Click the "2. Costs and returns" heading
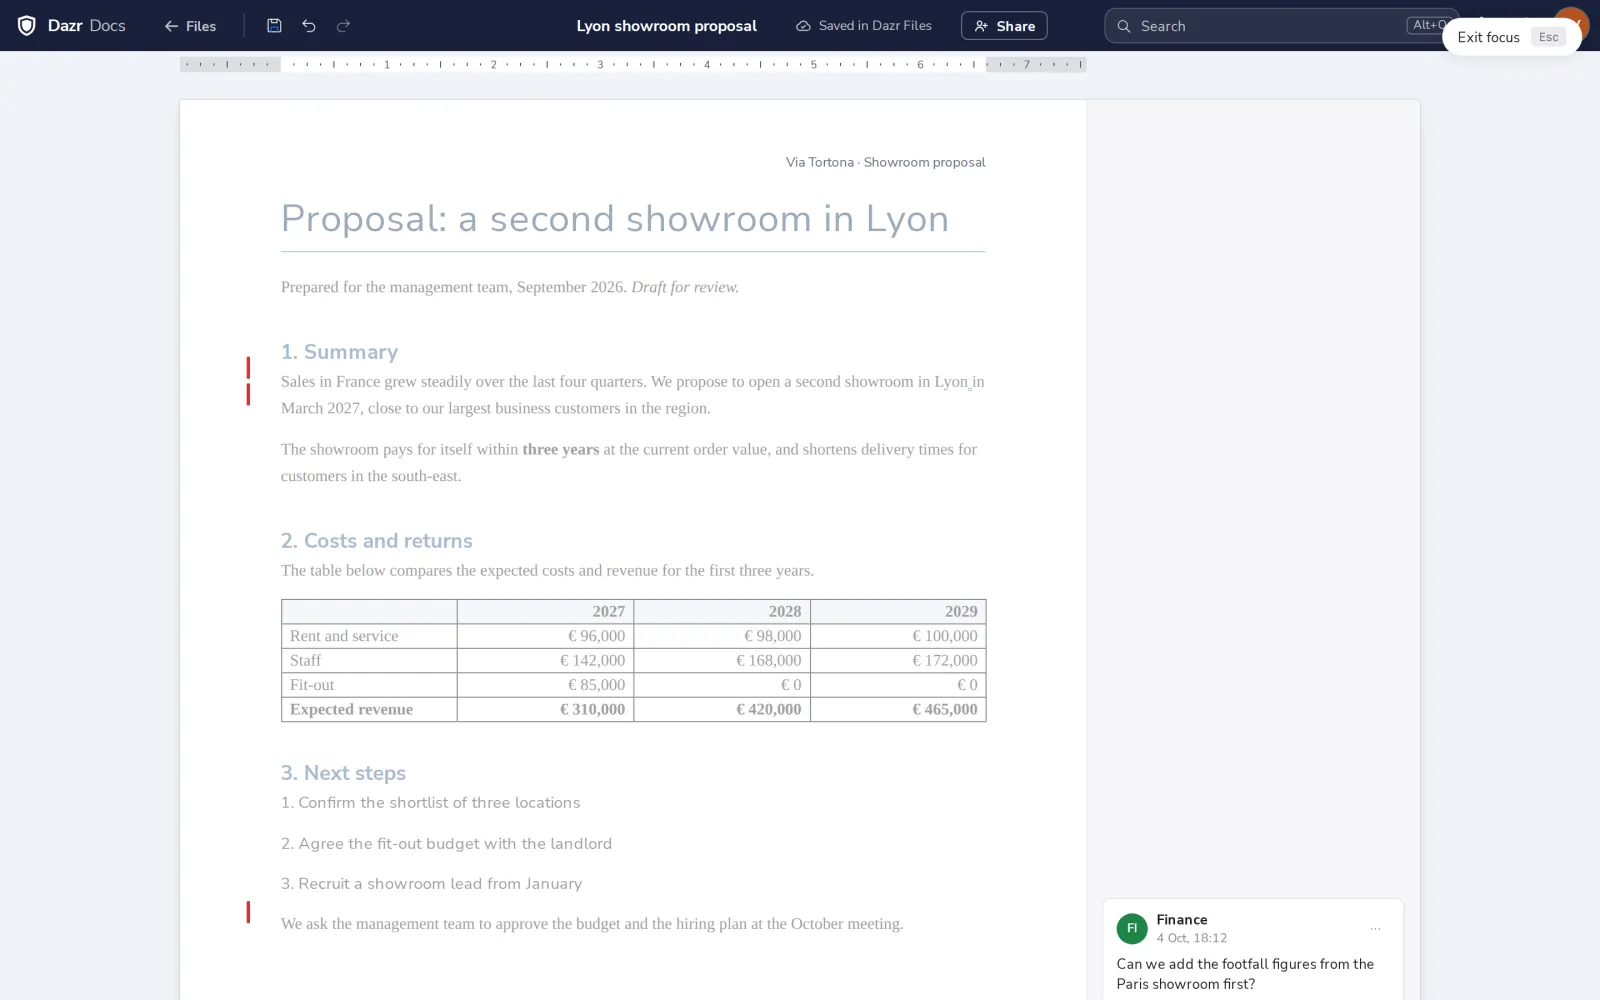1600x1000 pixels. (x=376, y=541)
